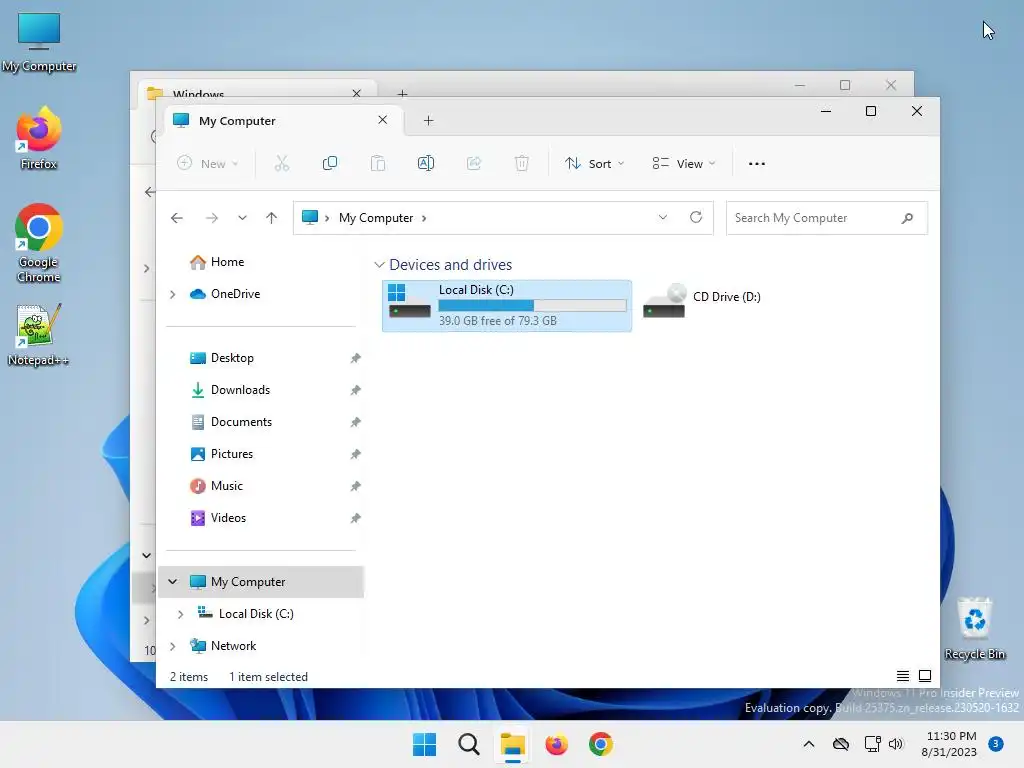Add a new tab in front window
The height and width of the screenshot is (768, 1024).
[428, 120]
